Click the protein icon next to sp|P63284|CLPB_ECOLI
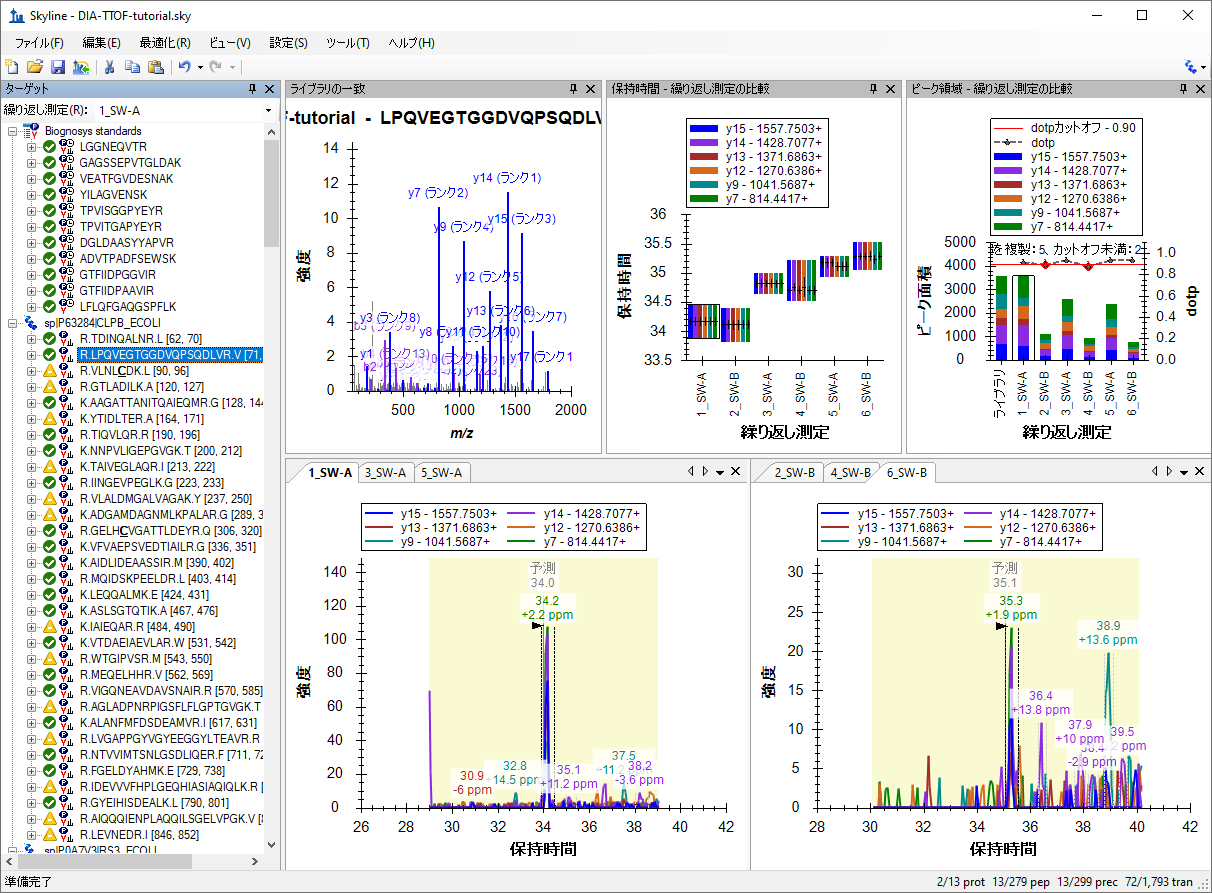Screen dimensions: 1212x893 (x=32, y=323)
